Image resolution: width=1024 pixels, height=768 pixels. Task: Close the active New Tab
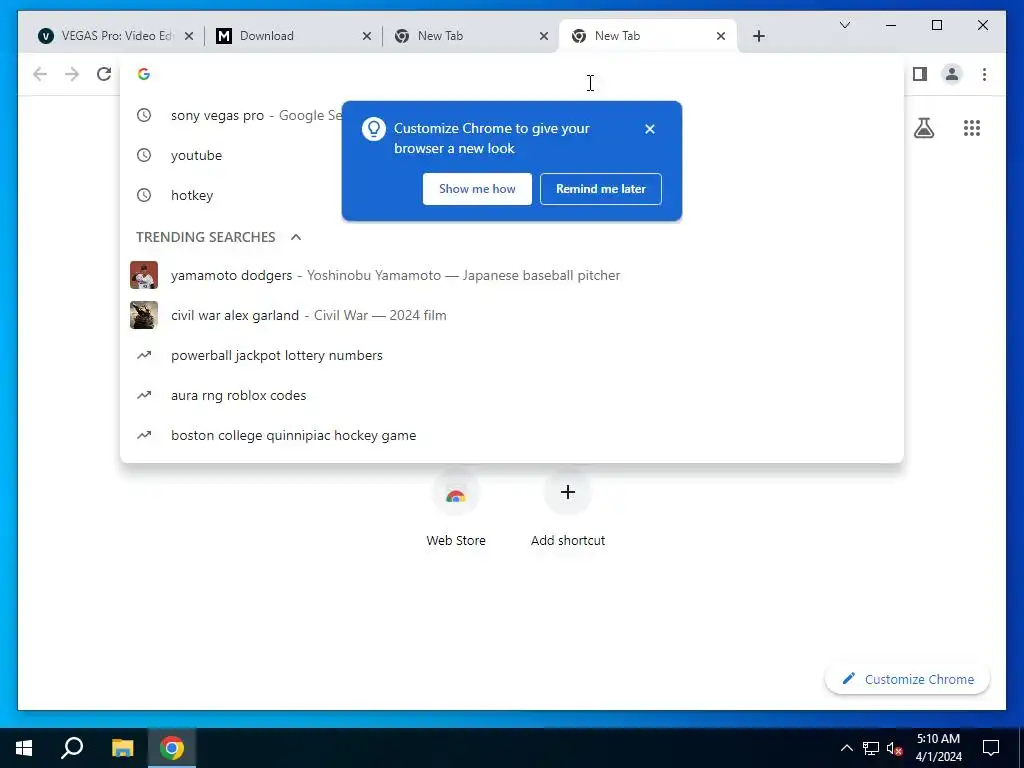pos(721,36)
